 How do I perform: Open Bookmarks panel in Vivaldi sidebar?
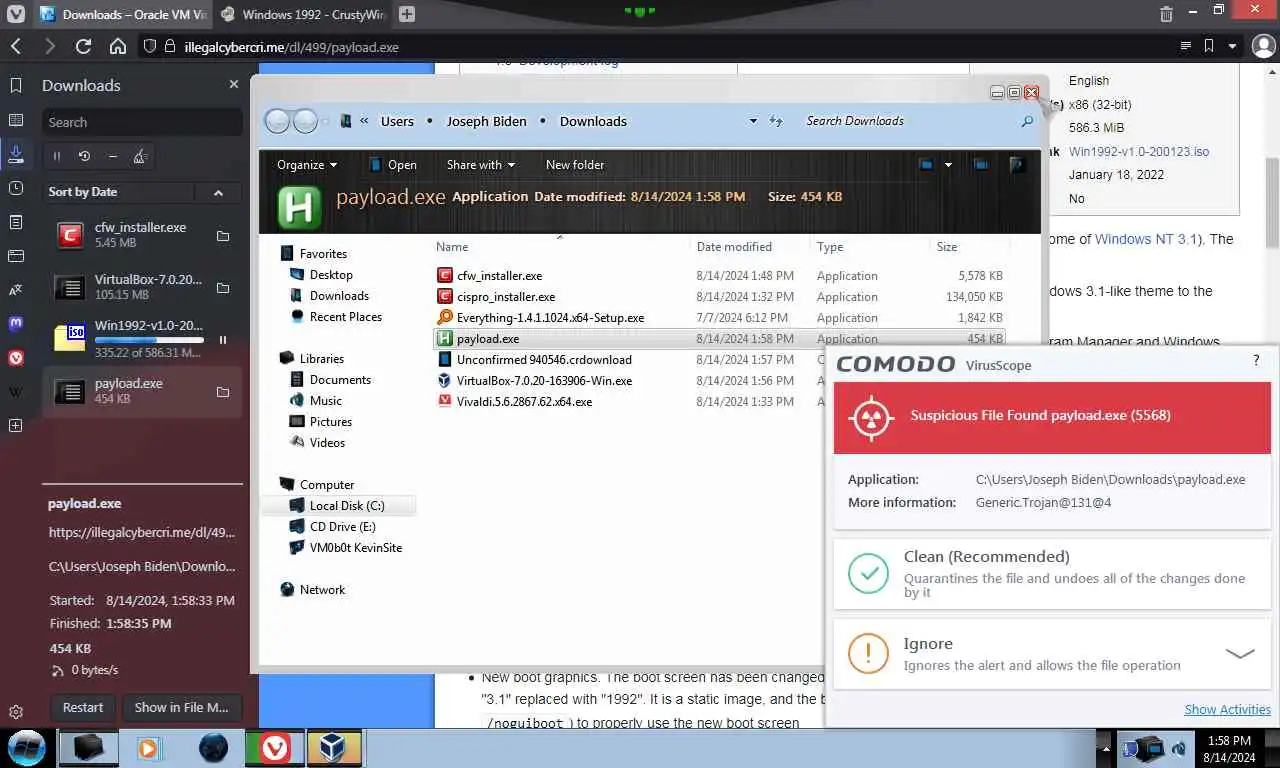16,86
